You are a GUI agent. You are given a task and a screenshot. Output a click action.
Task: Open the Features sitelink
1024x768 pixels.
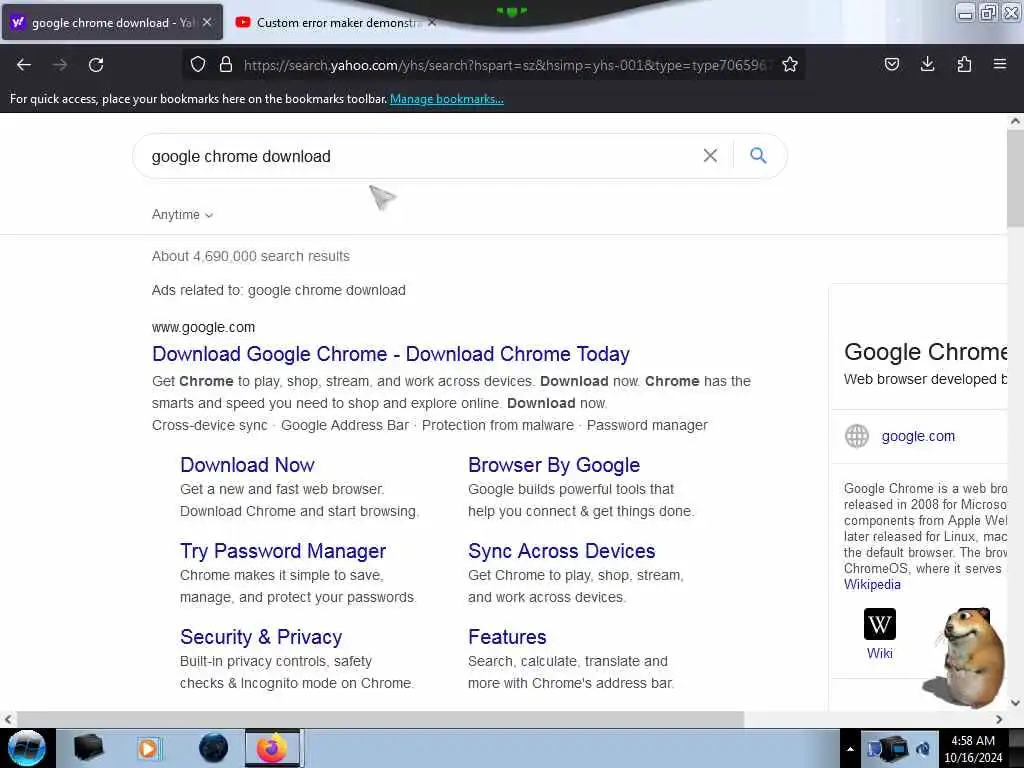coord(507,637)
